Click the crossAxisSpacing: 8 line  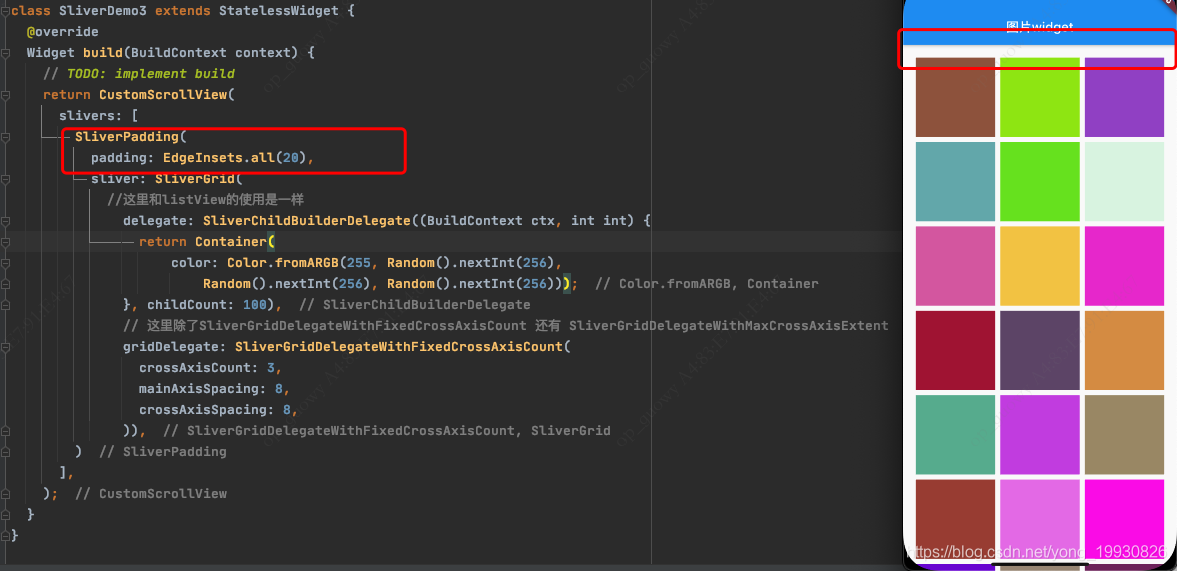pyautogui.click(x=218, y=410)
